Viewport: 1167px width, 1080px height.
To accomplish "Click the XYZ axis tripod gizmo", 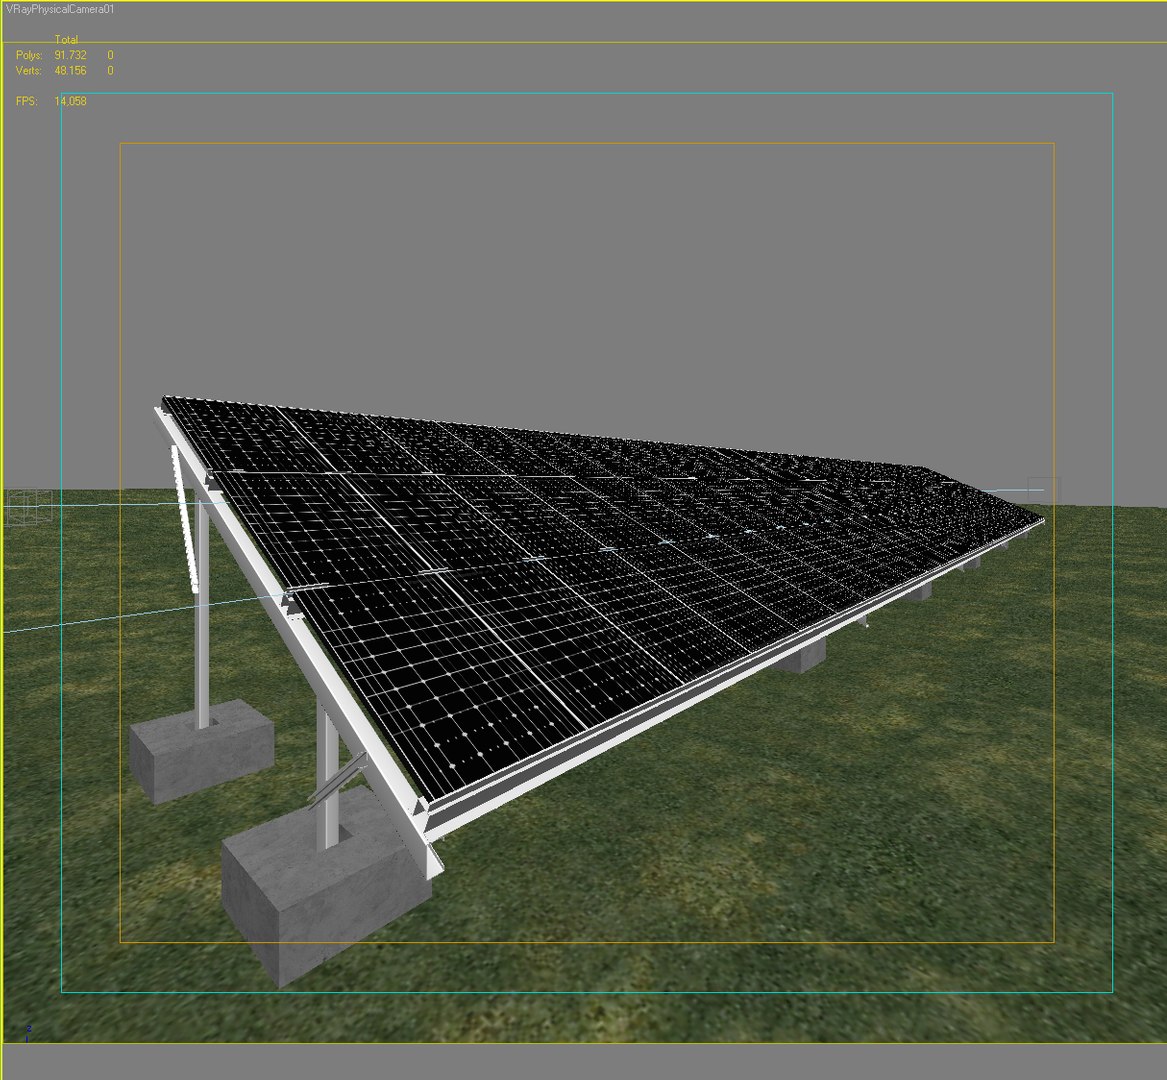I will click(x=28, y=1033).
